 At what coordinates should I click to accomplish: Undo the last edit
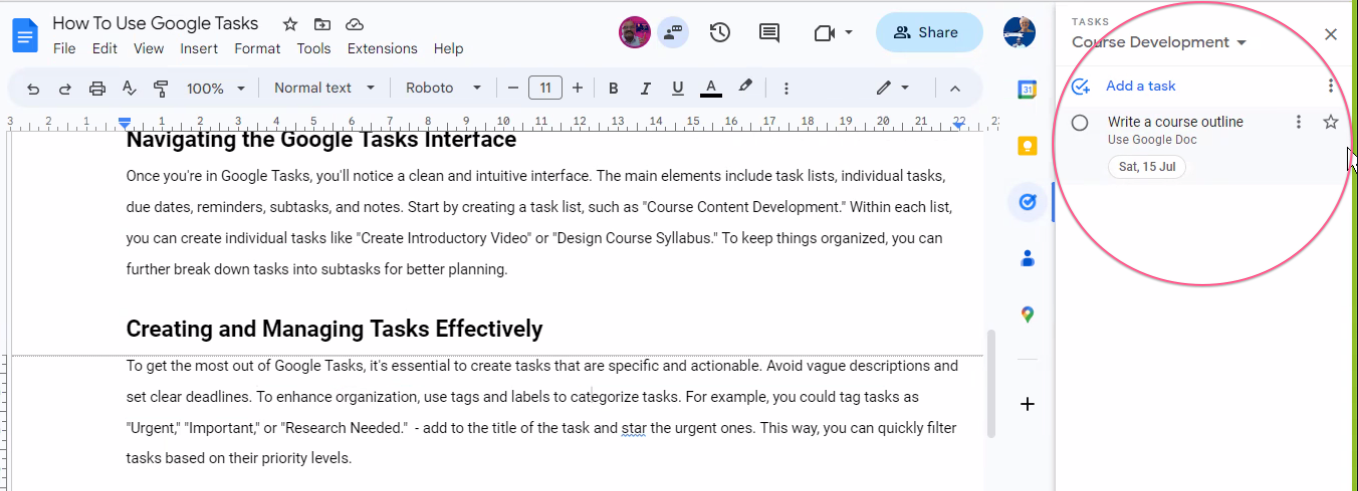click(33, 89)
